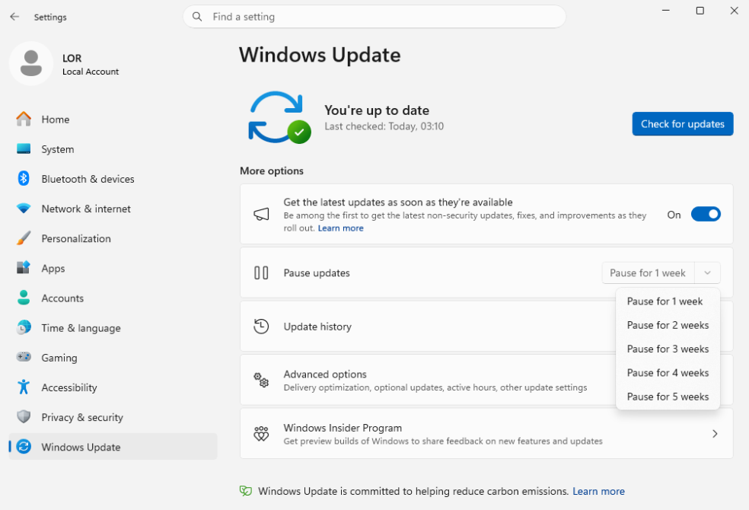Image resolution: width=749 pixels, height=510 pixels.
Task: Go to Apps settings page
Action: [x=113, y=268]
